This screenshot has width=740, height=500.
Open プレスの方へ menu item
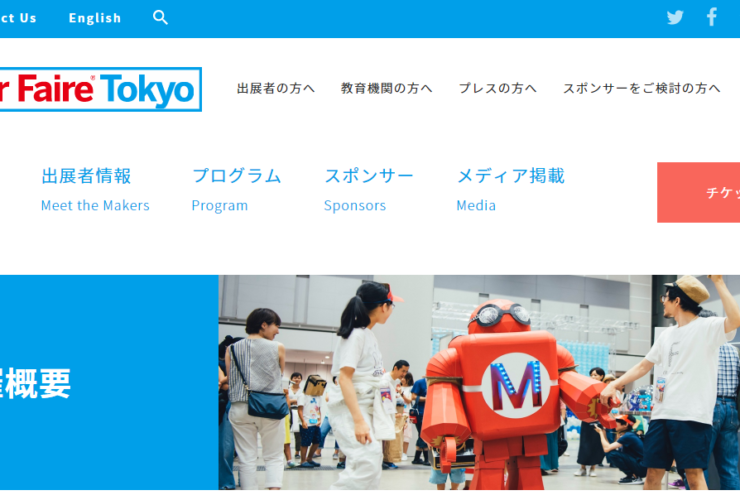click(x=497, y=88)
